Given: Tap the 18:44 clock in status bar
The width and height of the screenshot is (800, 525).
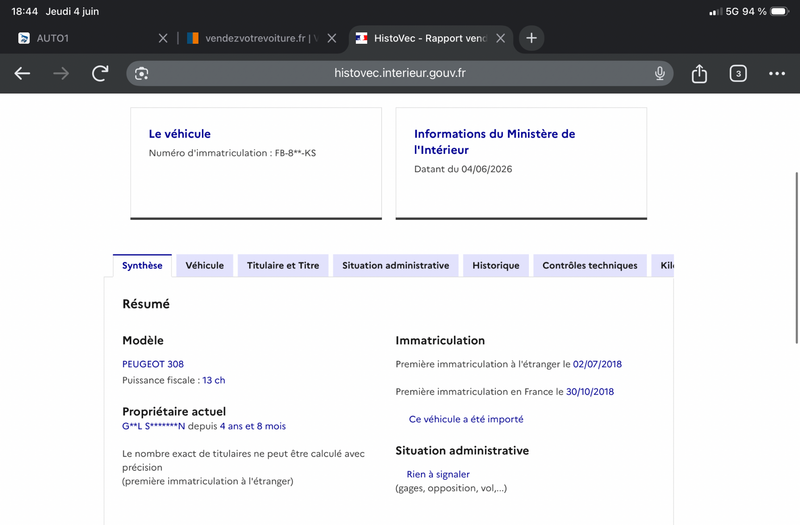Looking at the screenshot, I should [x=24, y=11].
